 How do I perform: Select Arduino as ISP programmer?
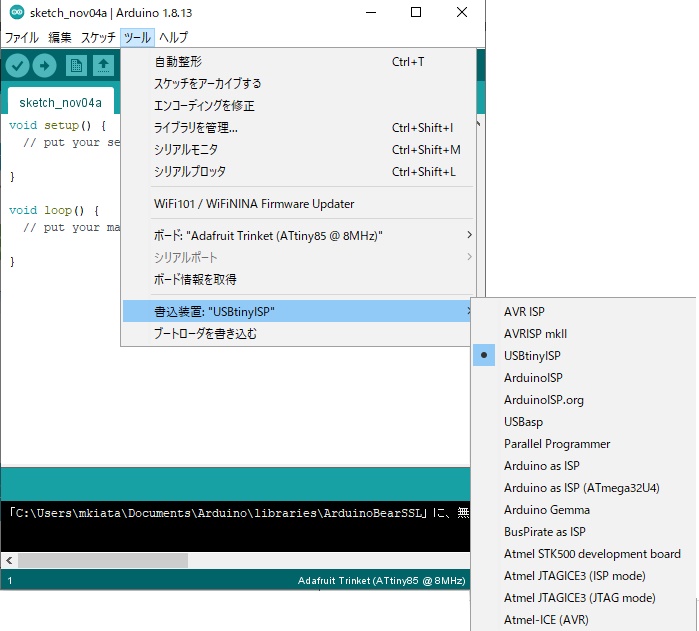click(x=584, y=466)
